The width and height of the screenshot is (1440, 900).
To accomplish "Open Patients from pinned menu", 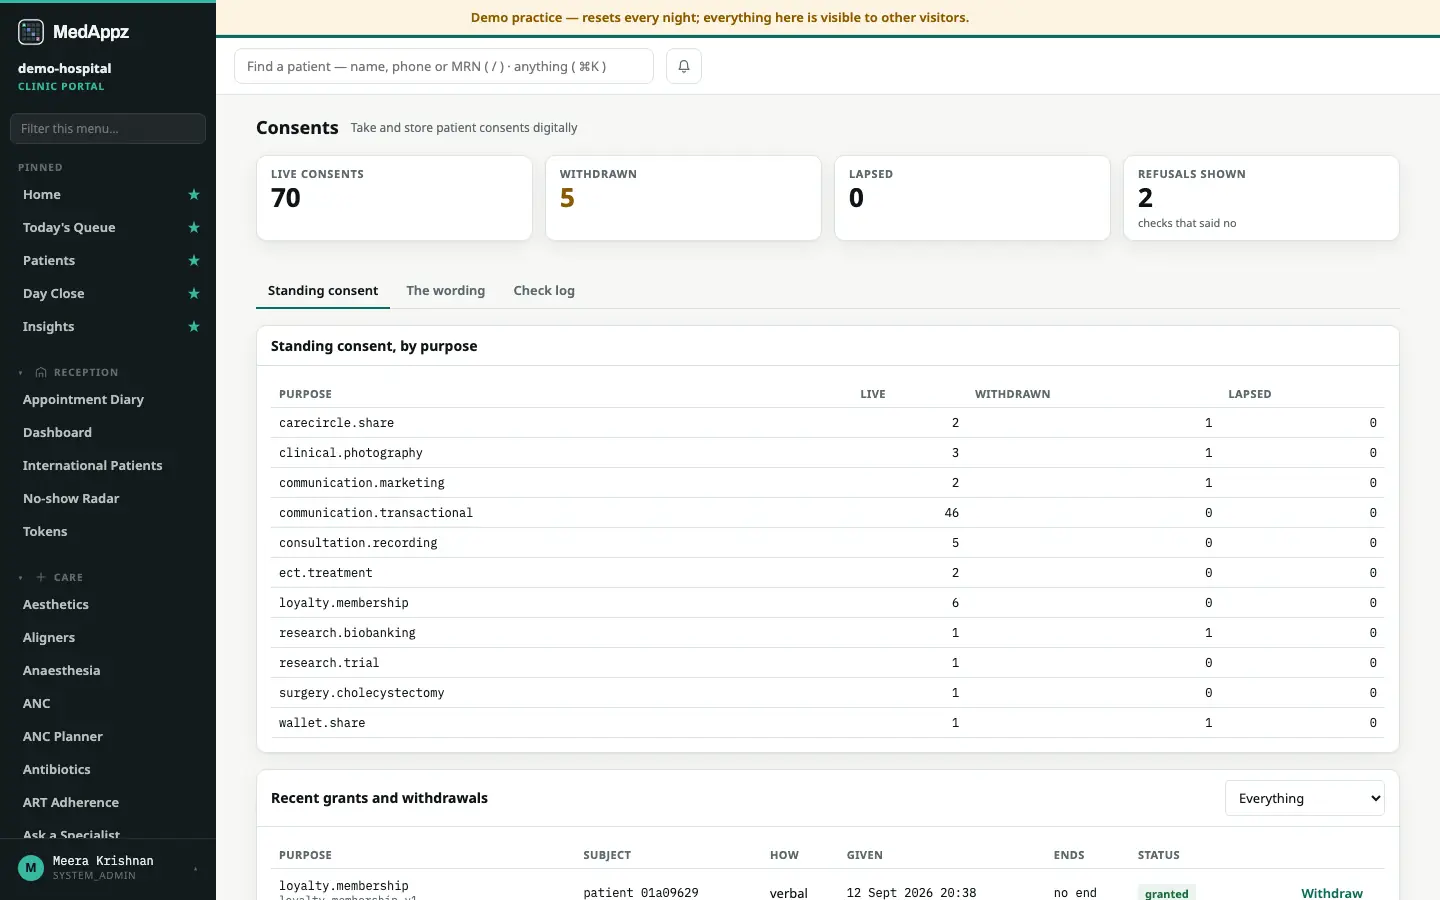I will click(49, 261).
